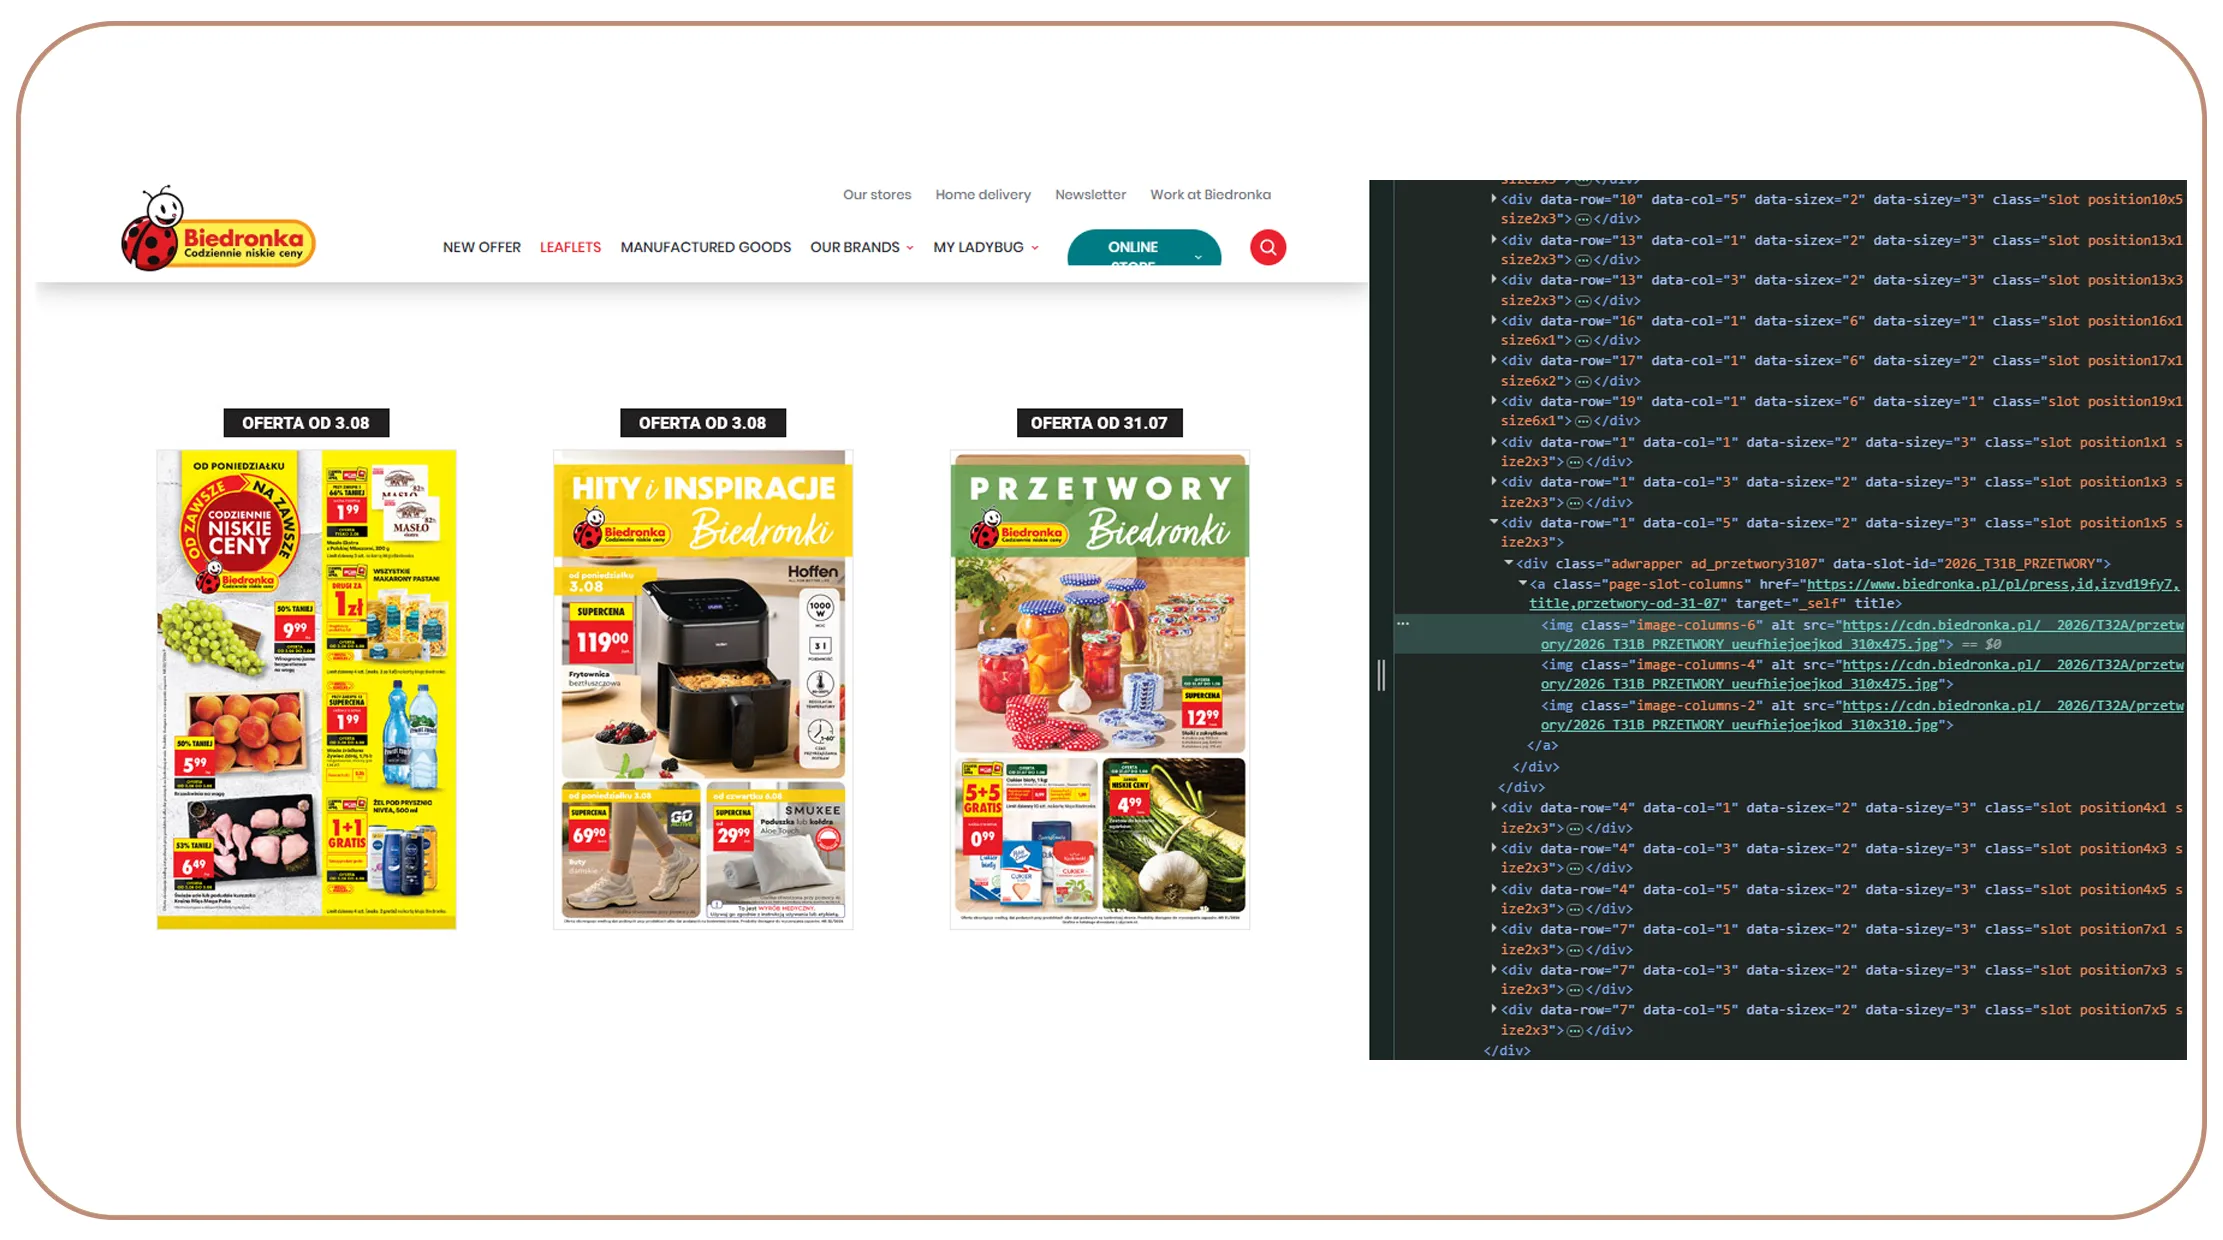Screen dimensions: 2223x1240
Task: Expand the data-row="7" data-col="5" div node
Action: (1494, 1009)
